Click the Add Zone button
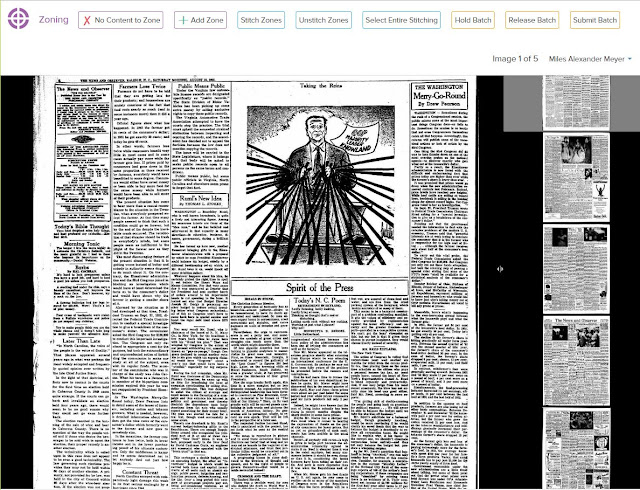This screenshot has height=490, width=640. click(200, 20)
